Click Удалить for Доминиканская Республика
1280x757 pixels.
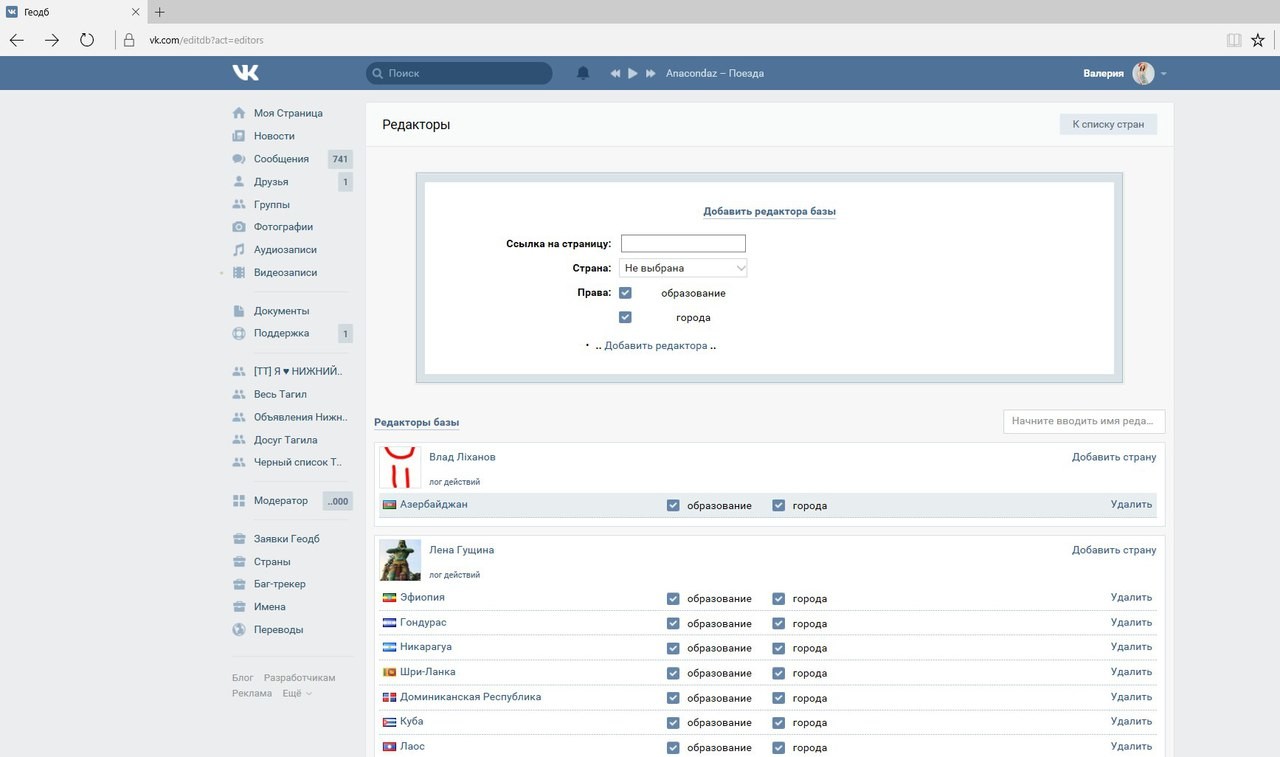(x=1131, y=697)
